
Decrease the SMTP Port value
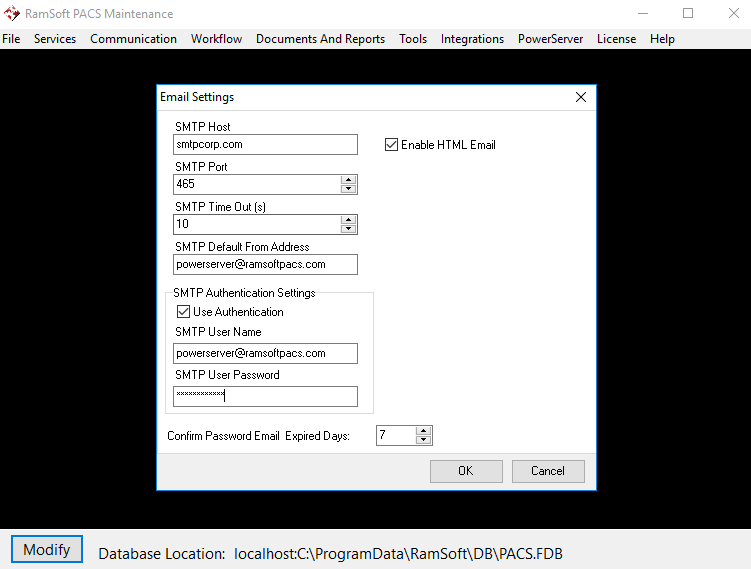click(348, 189)
